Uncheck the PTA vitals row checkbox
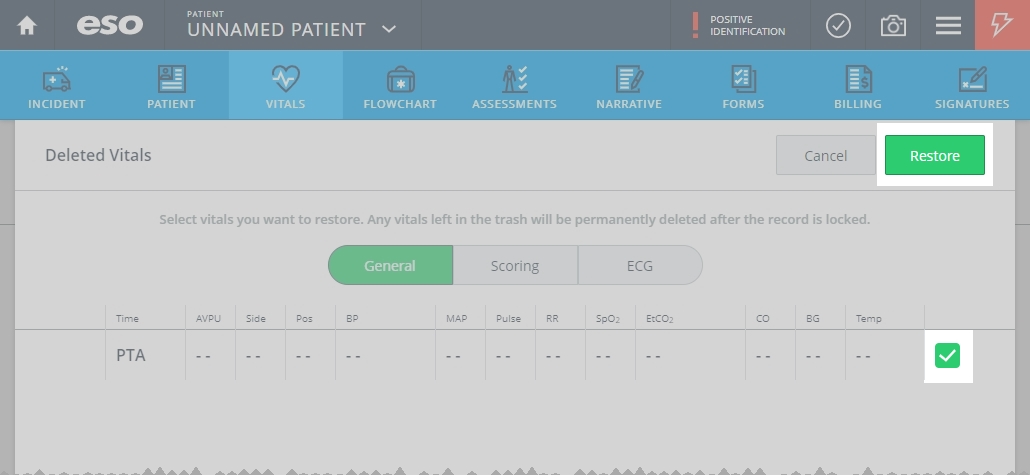The height and width of the screenshot is (475, 1030). click(947, 355)
